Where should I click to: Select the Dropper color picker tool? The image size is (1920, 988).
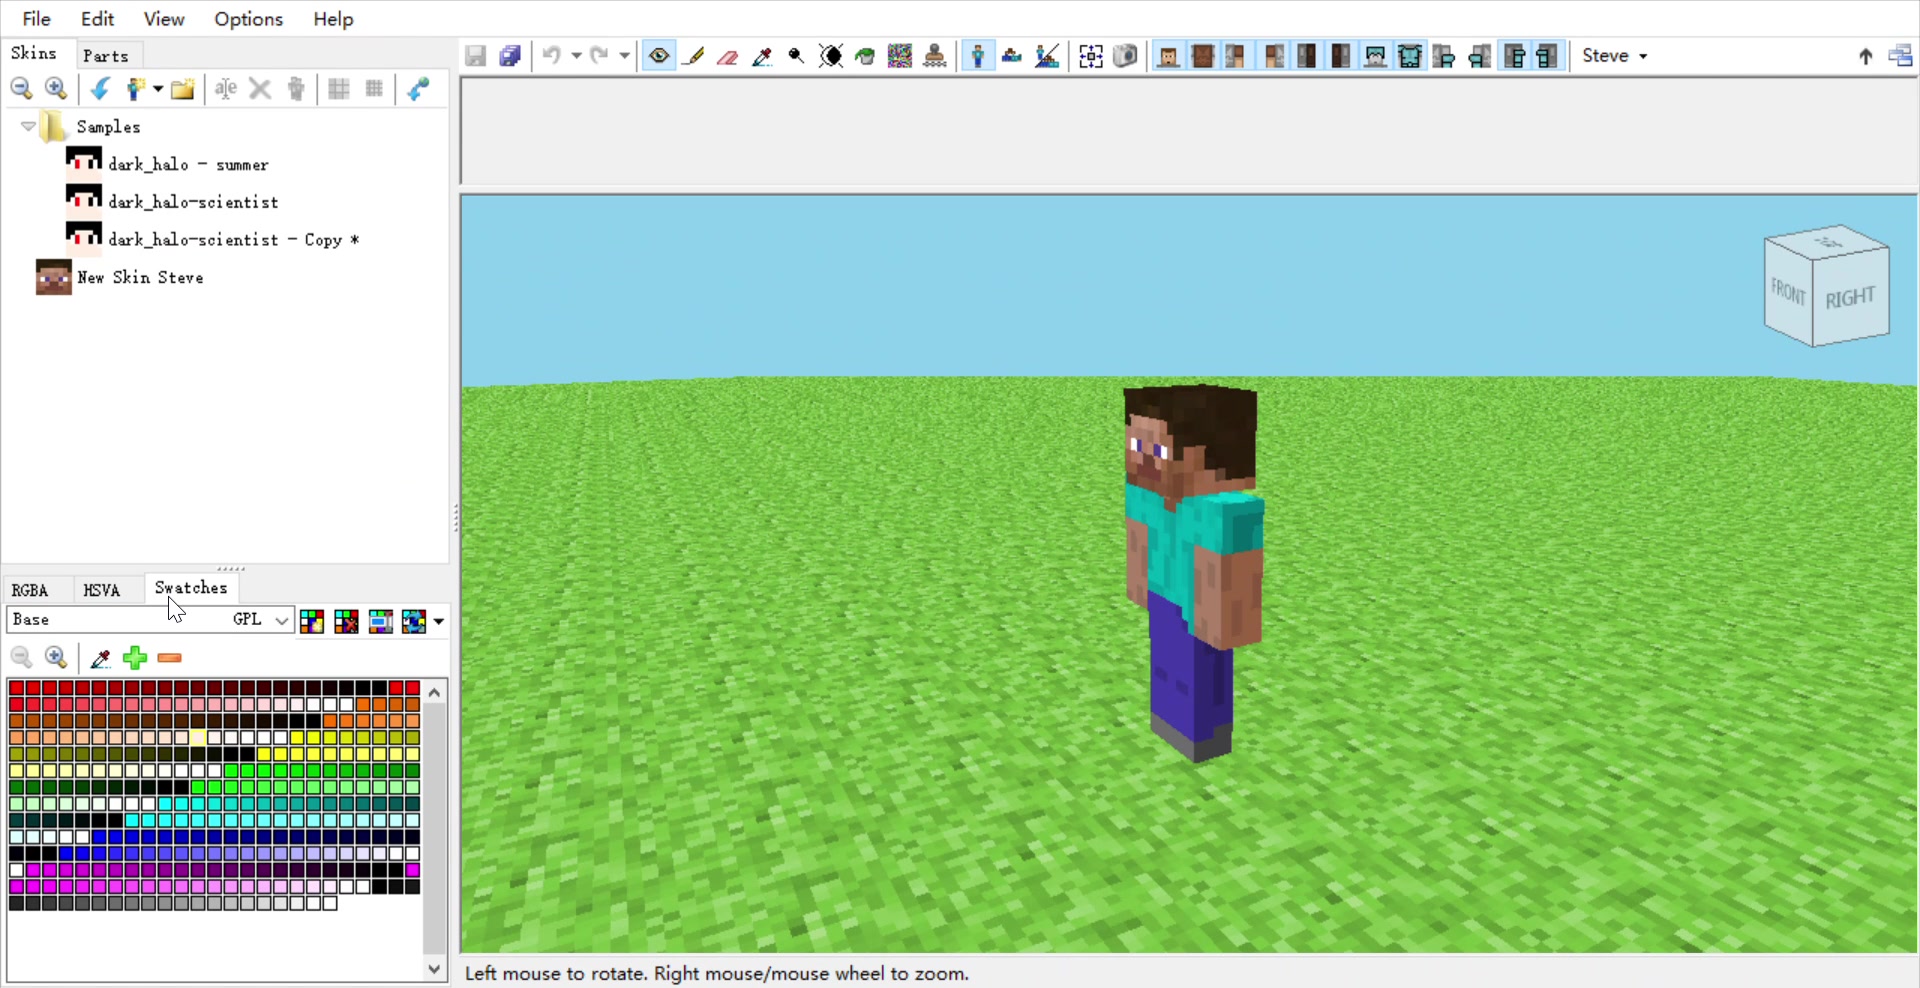[x=762, y=56]
